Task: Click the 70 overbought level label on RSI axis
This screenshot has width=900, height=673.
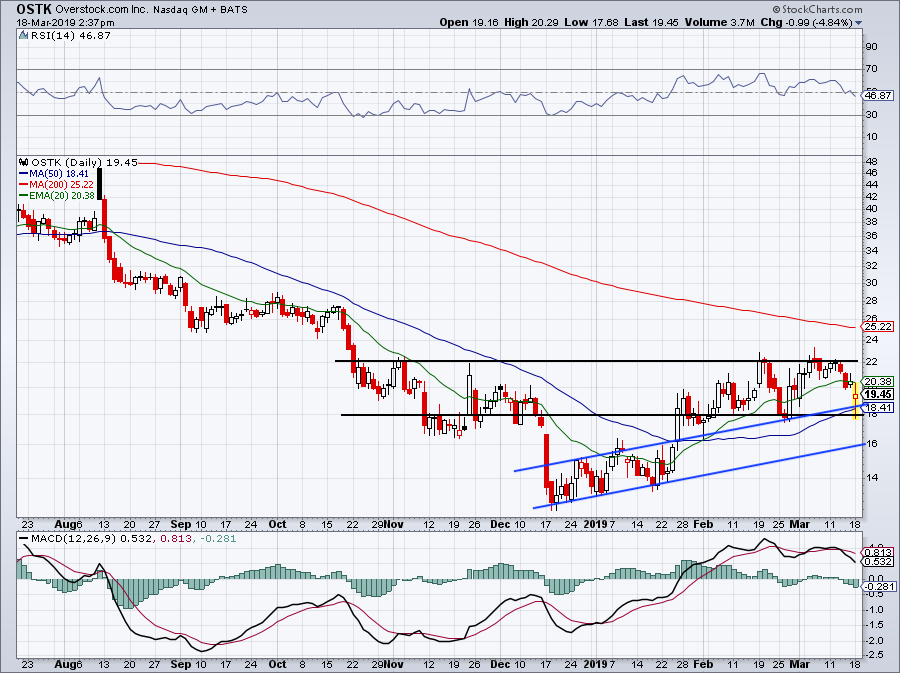Action: [x=871, y=69]
